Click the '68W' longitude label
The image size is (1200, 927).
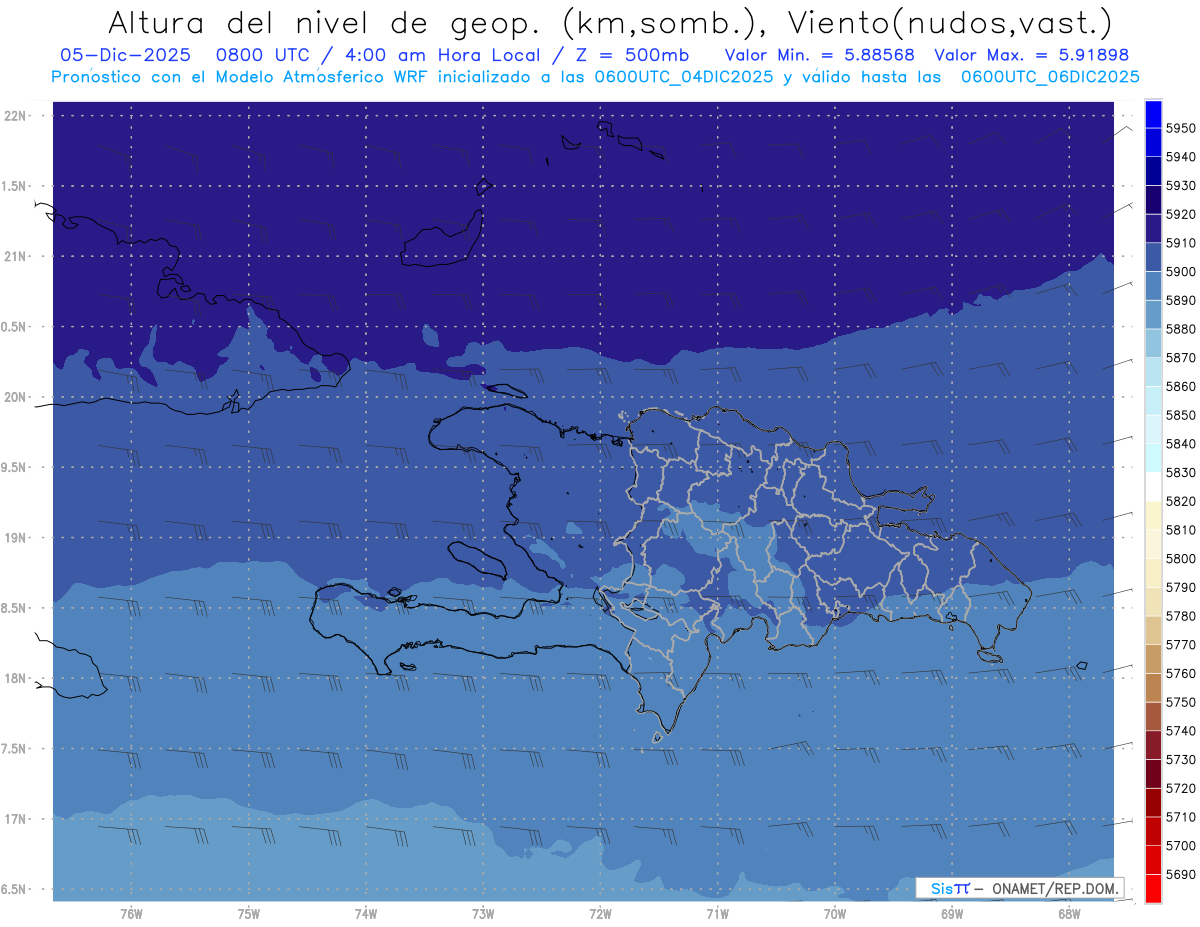[x=1069, y=914]
